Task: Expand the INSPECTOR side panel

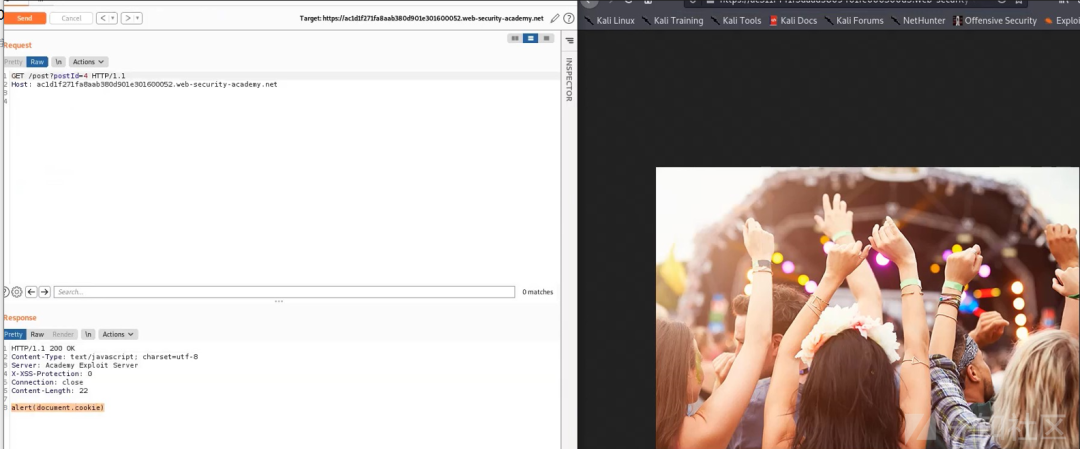Action: [x=569, y=79]
